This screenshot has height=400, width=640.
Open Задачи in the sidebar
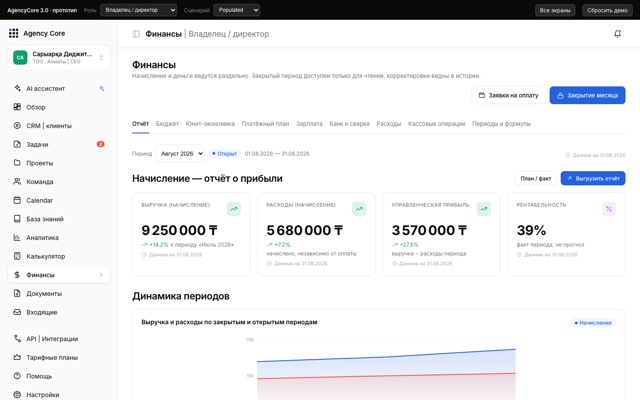coord(59,144)
